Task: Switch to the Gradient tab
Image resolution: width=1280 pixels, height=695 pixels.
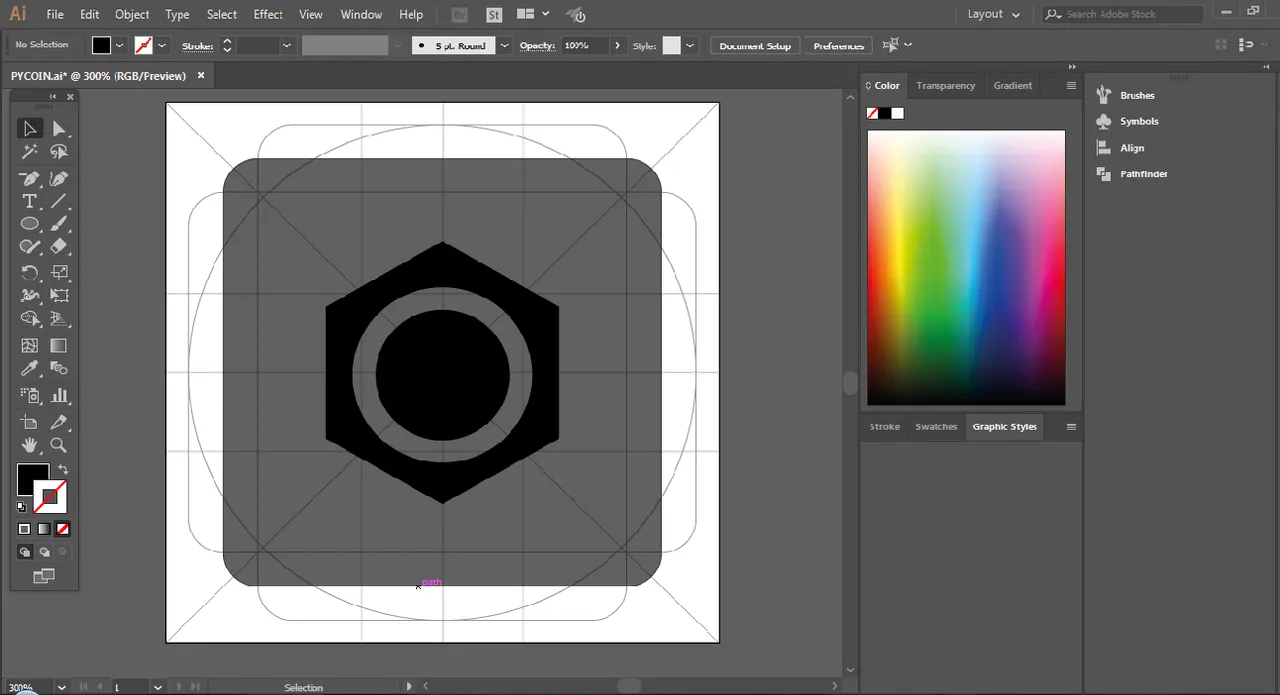Action: (x=1012, y=86)
